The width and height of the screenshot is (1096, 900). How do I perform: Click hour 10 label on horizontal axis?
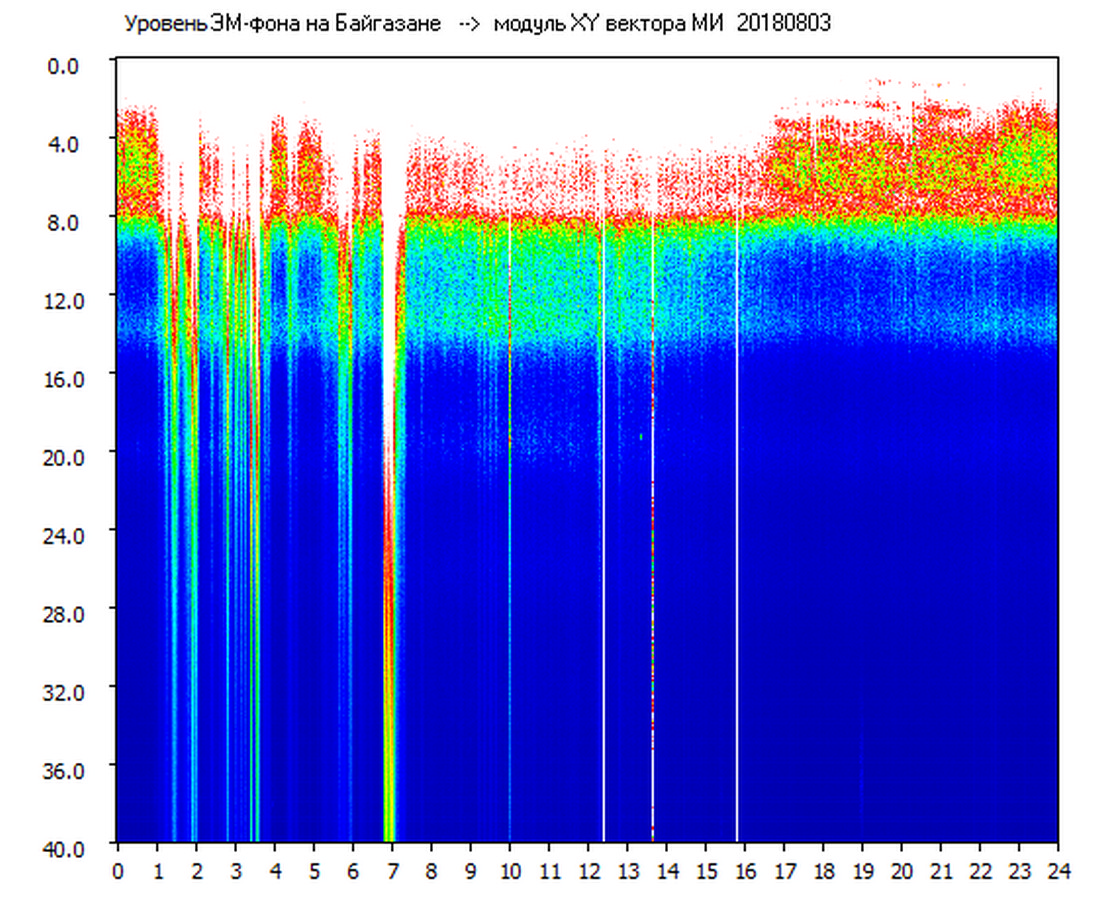510,871
